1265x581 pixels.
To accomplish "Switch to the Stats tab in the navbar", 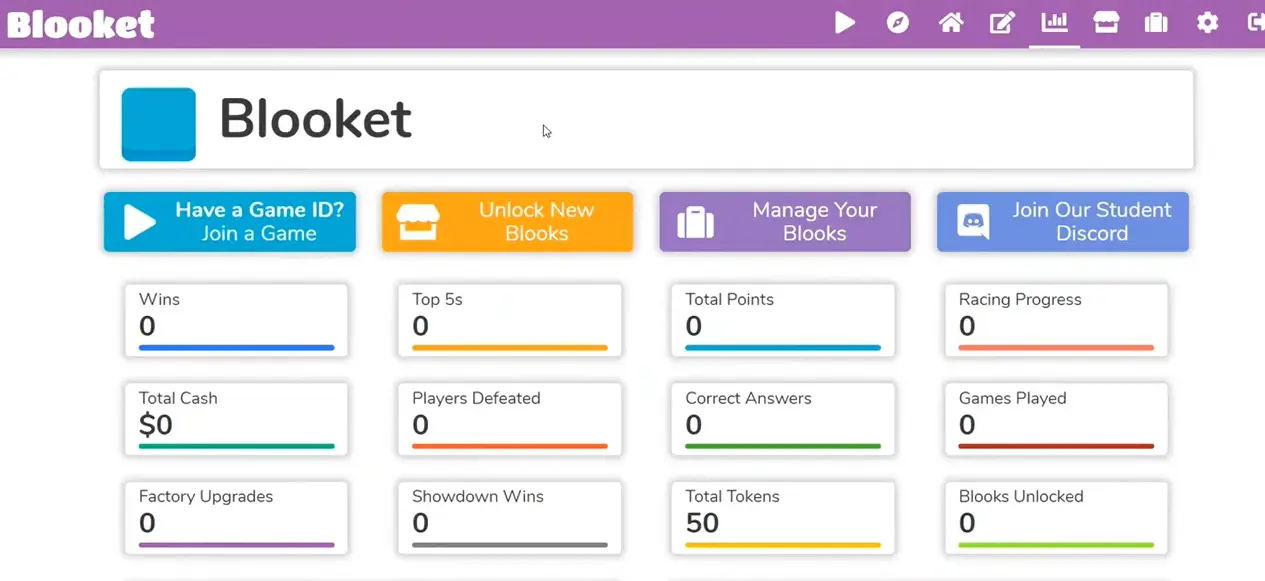I will point(1053,22).
